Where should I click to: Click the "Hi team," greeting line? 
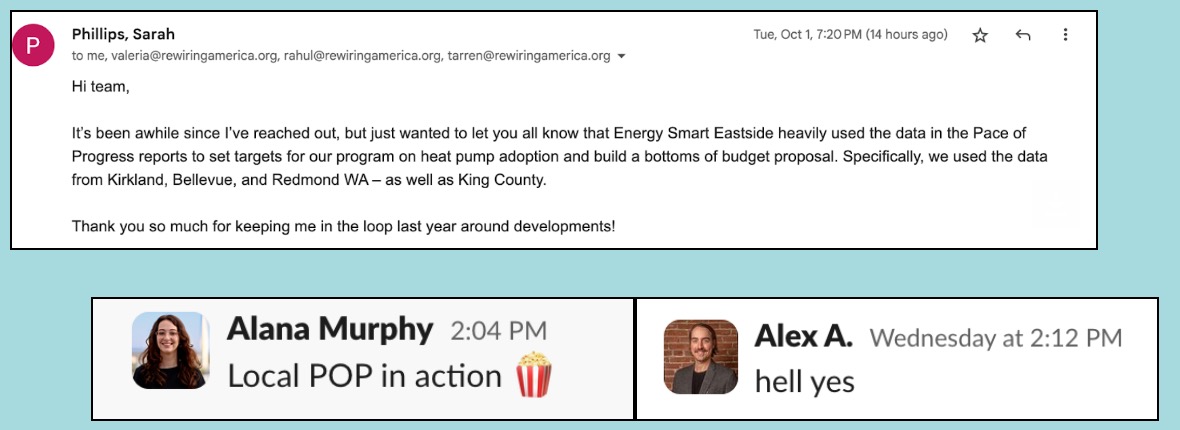click(101, 87)
